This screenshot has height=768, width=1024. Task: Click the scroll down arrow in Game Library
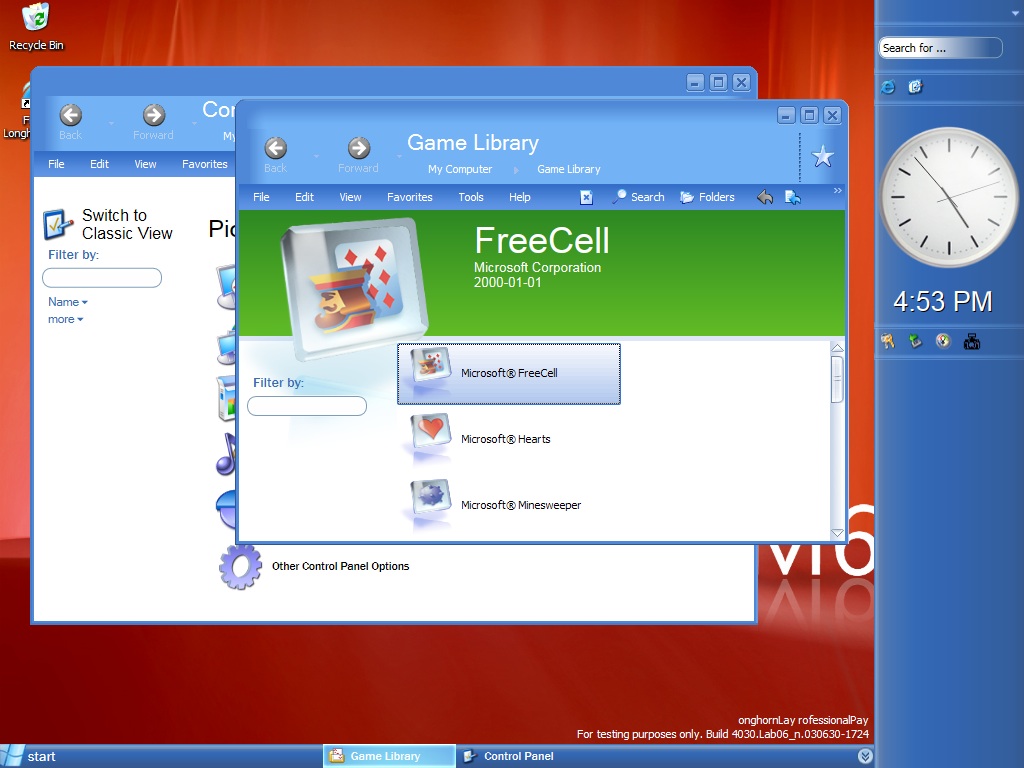(837, 533)
